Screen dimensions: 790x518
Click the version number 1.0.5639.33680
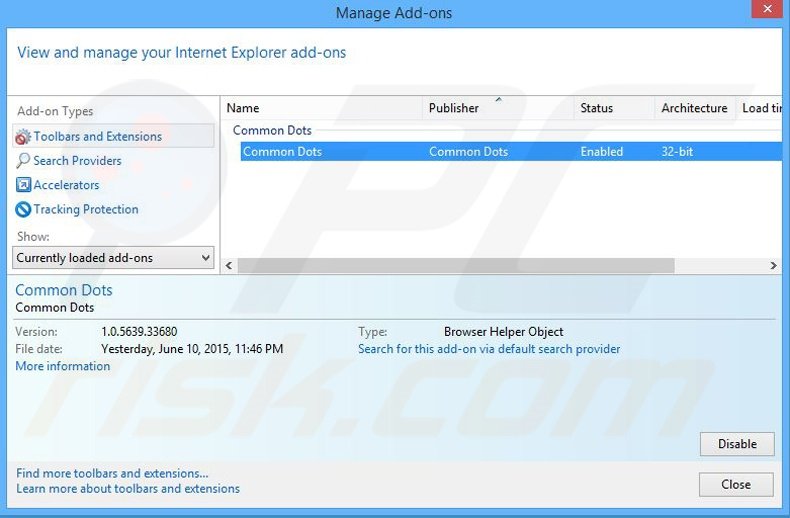(139, 332)
